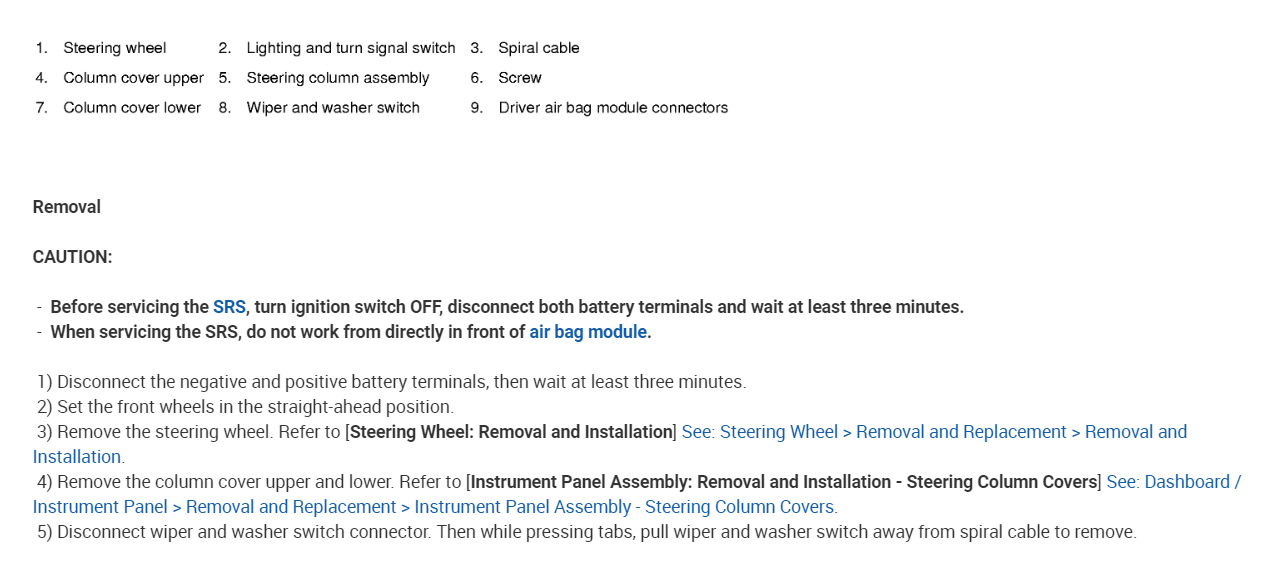
Task: Click legend item Lighting and turn signal switch
Action: coord(350,48)
